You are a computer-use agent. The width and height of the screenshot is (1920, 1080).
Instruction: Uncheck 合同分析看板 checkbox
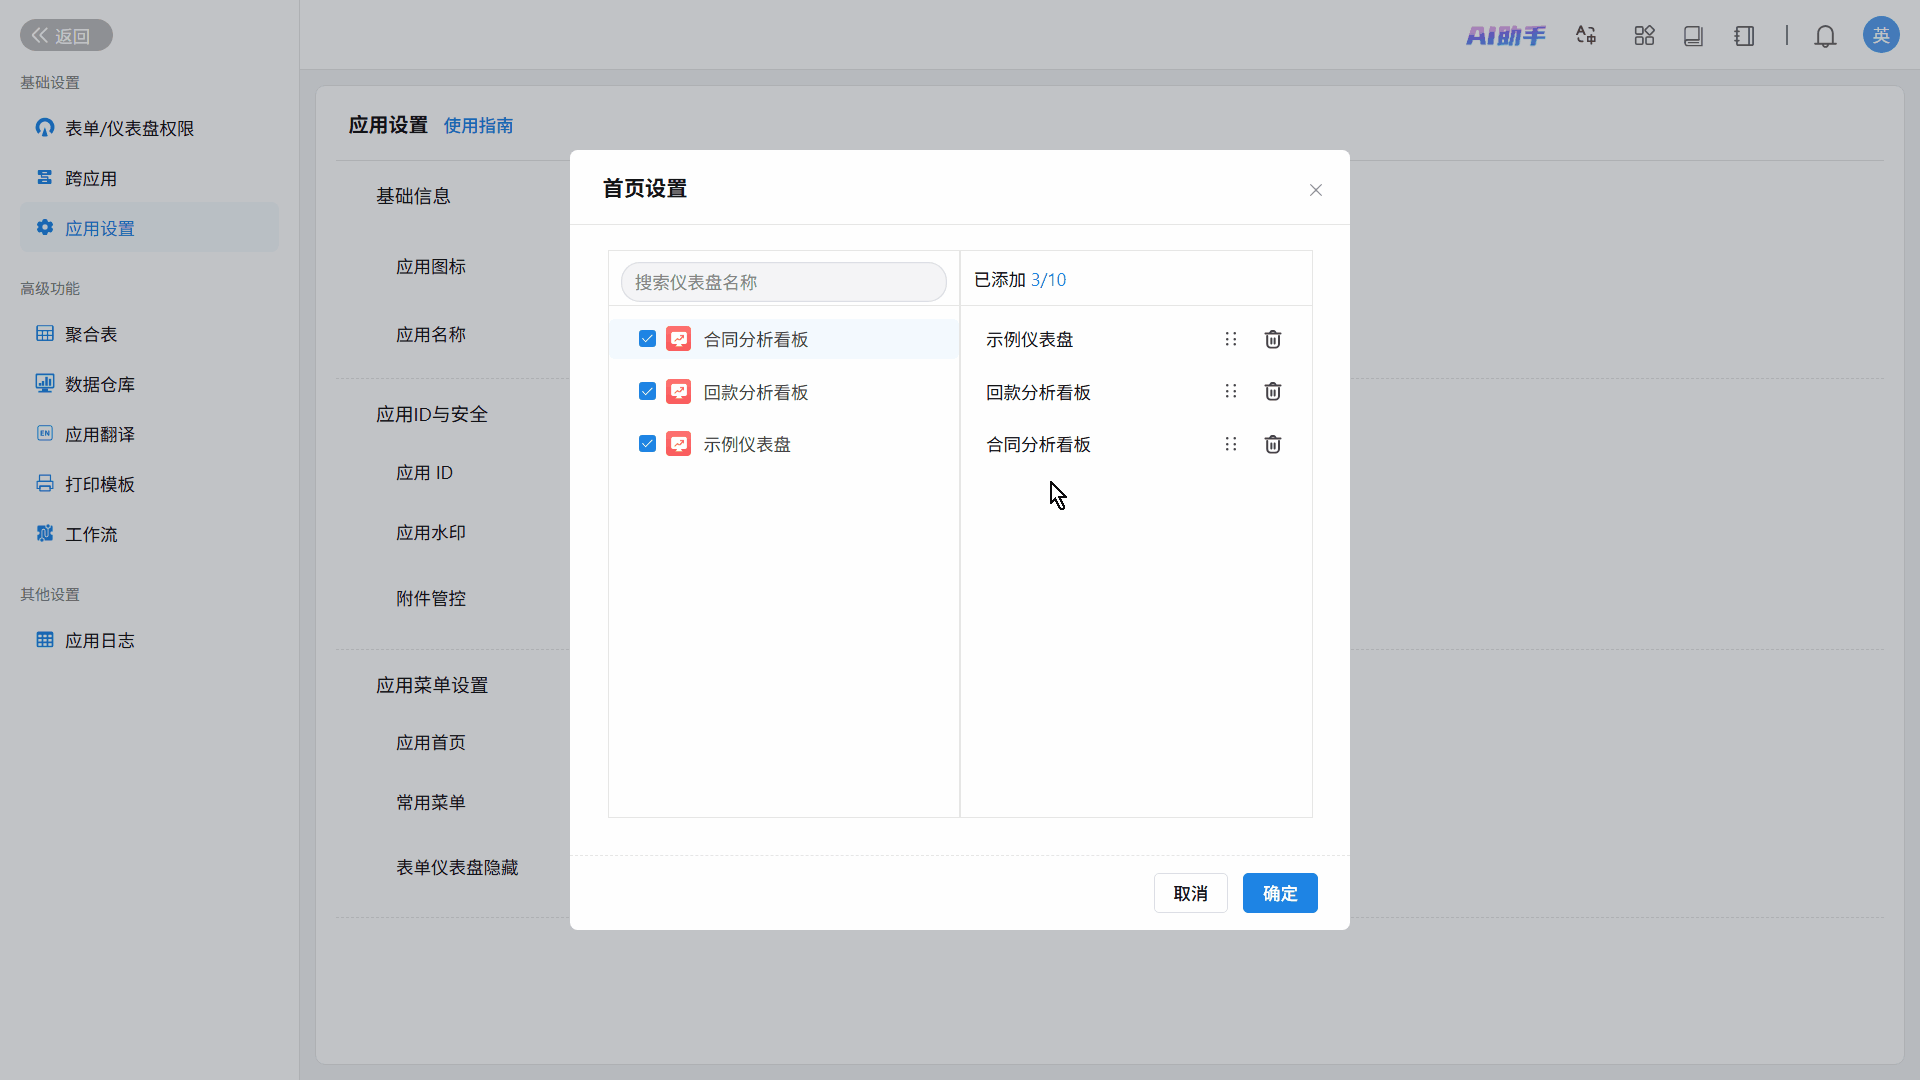[647, 339]
